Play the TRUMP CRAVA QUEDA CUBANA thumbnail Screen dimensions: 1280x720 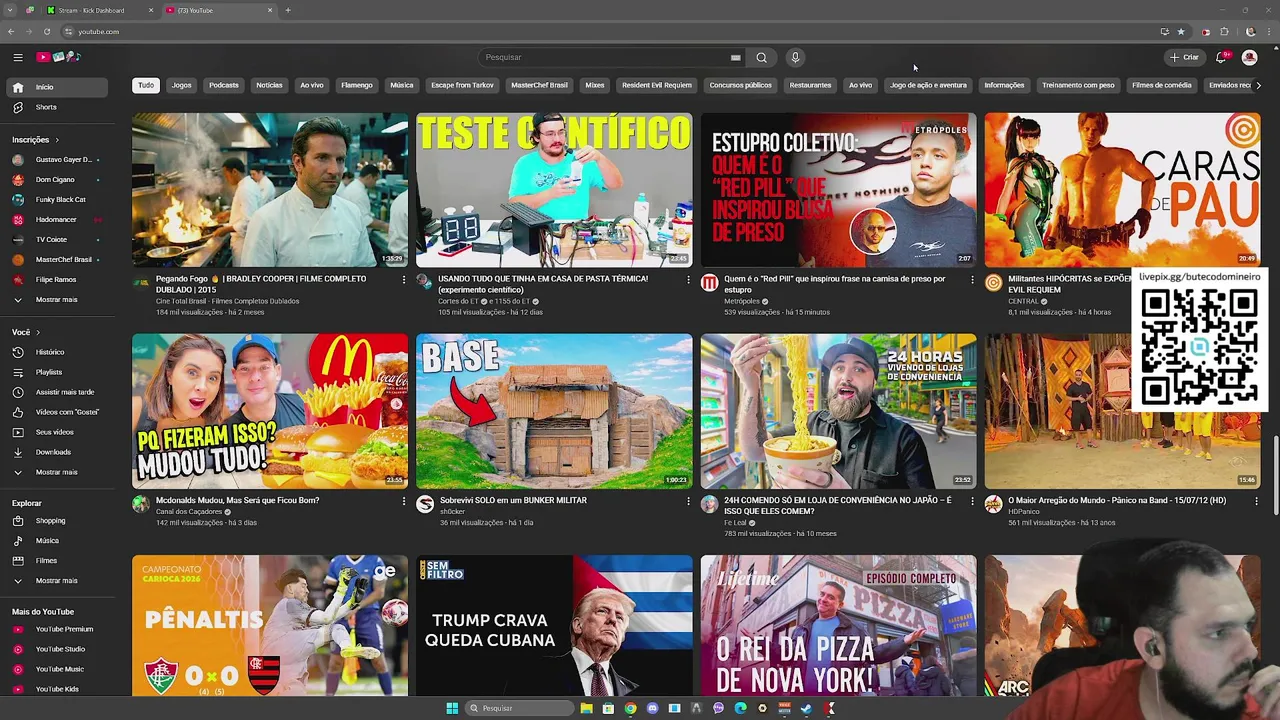tap(554, 626)
